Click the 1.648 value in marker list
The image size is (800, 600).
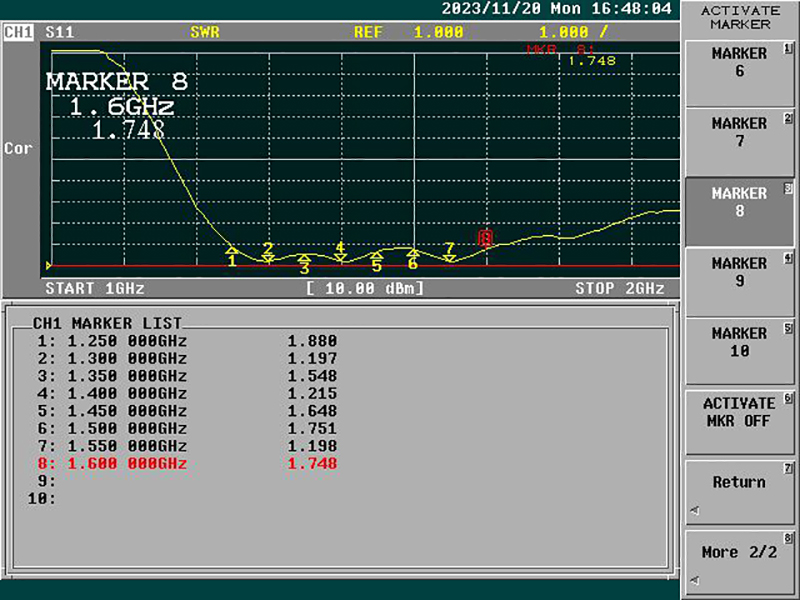coord(312,411)
